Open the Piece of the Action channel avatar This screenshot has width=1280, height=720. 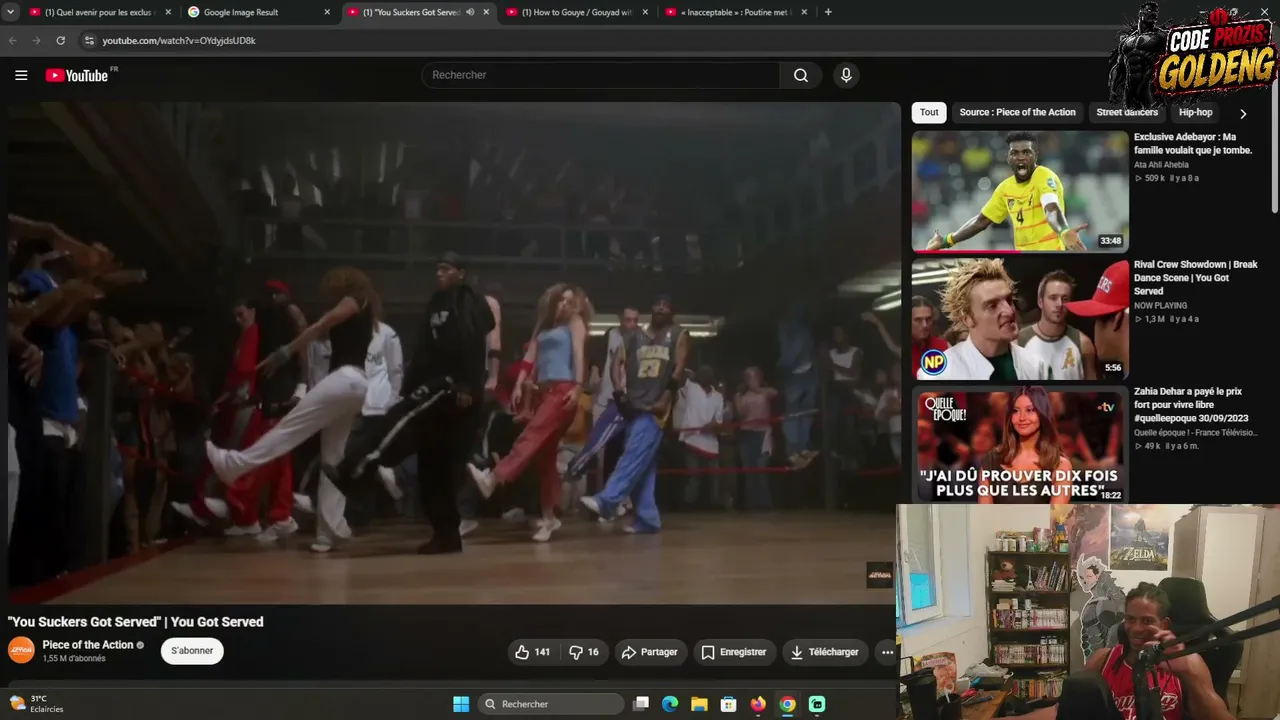(21, 650)
